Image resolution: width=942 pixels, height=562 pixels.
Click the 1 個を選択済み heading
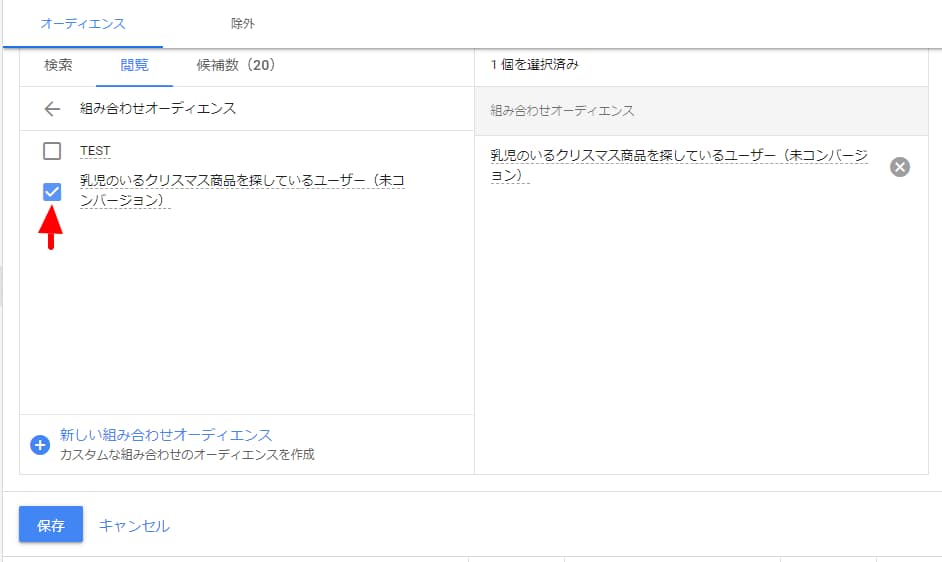(x=534, y=65)
